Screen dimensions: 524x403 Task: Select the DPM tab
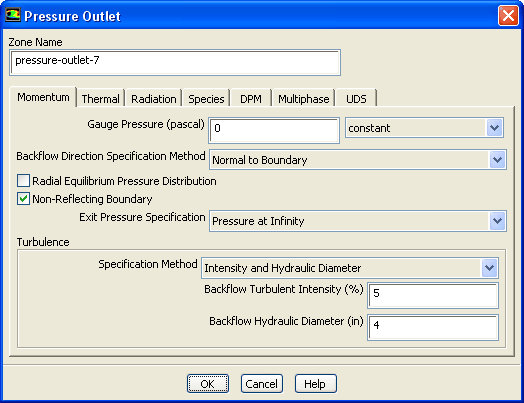[251, 99]
